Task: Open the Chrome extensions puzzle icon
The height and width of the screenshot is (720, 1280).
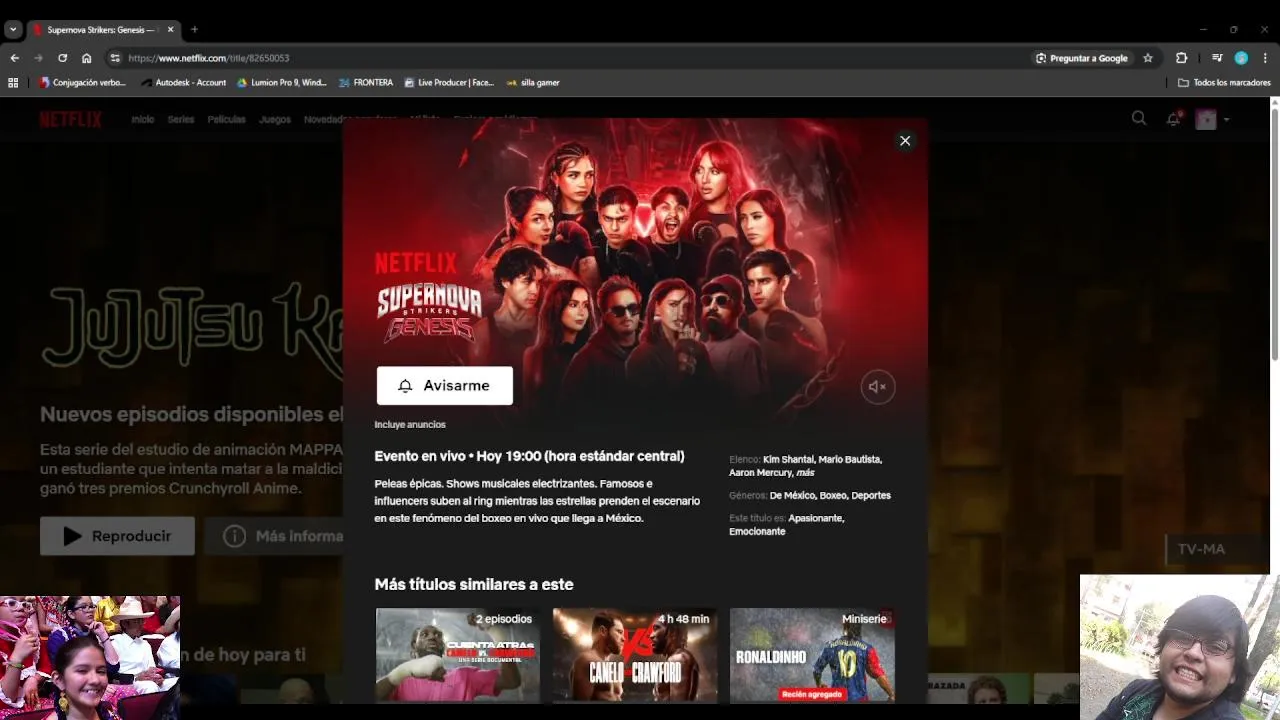Action: pos(1181,58)
